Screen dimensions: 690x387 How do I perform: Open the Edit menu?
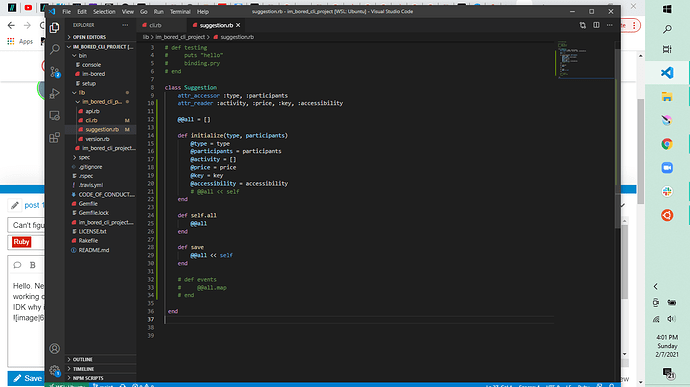click(82, 11)
